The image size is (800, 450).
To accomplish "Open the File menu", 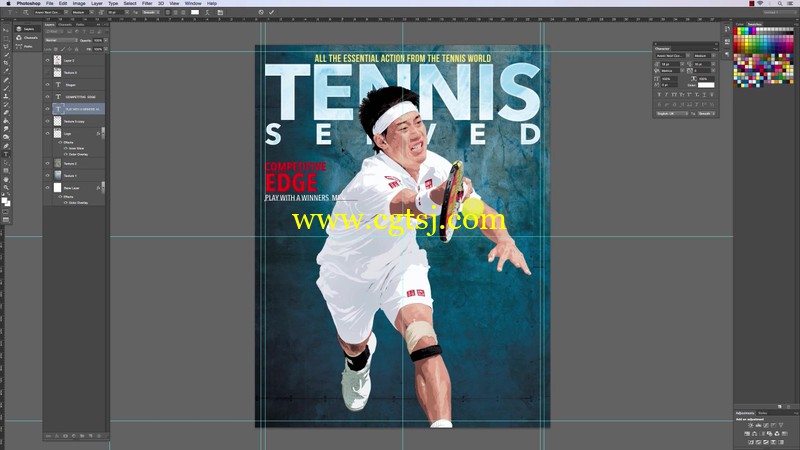I will pos(49,3).
